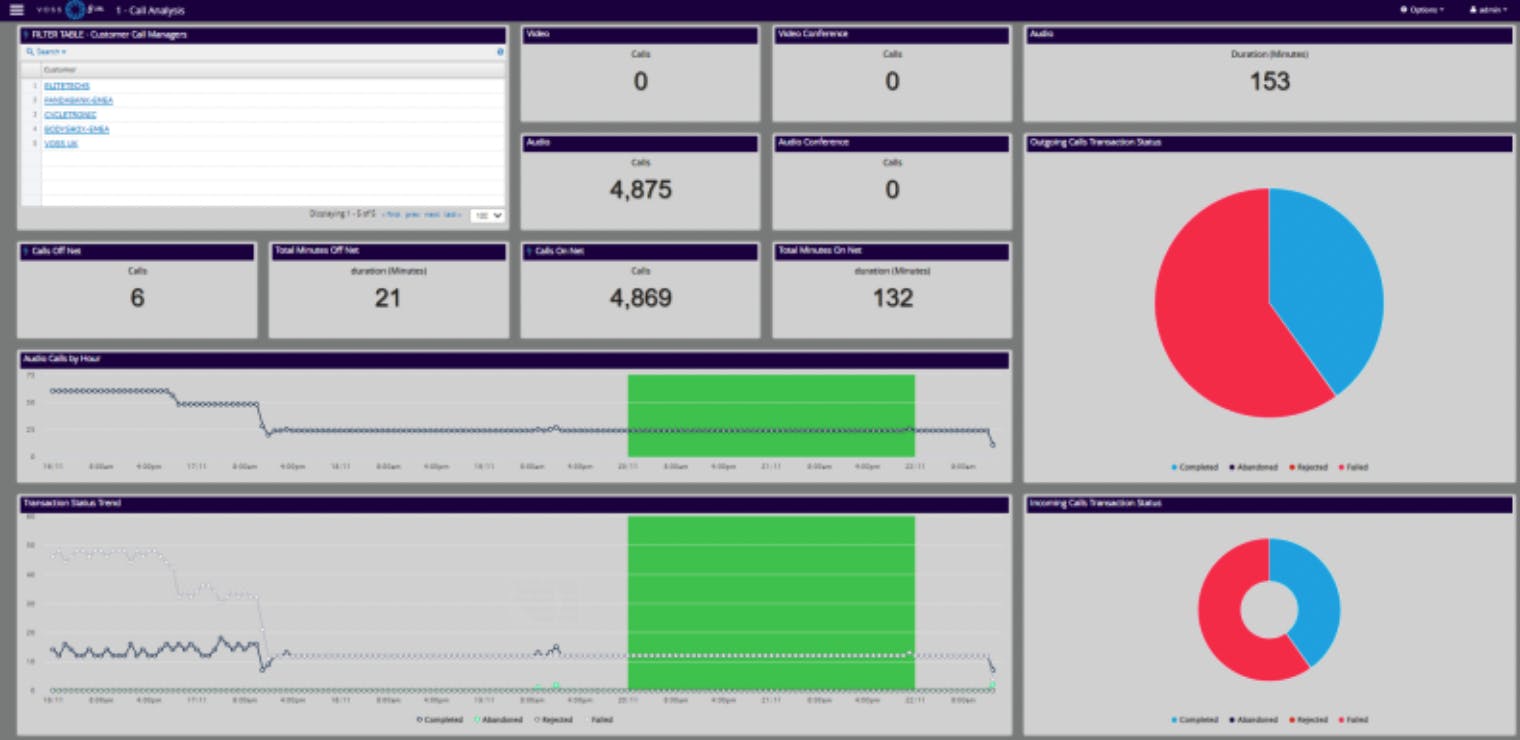Screen dimensions: 1520x740
Task: Open the PANDABANK-EMEA customer link
Action: [x=78, y=100]
